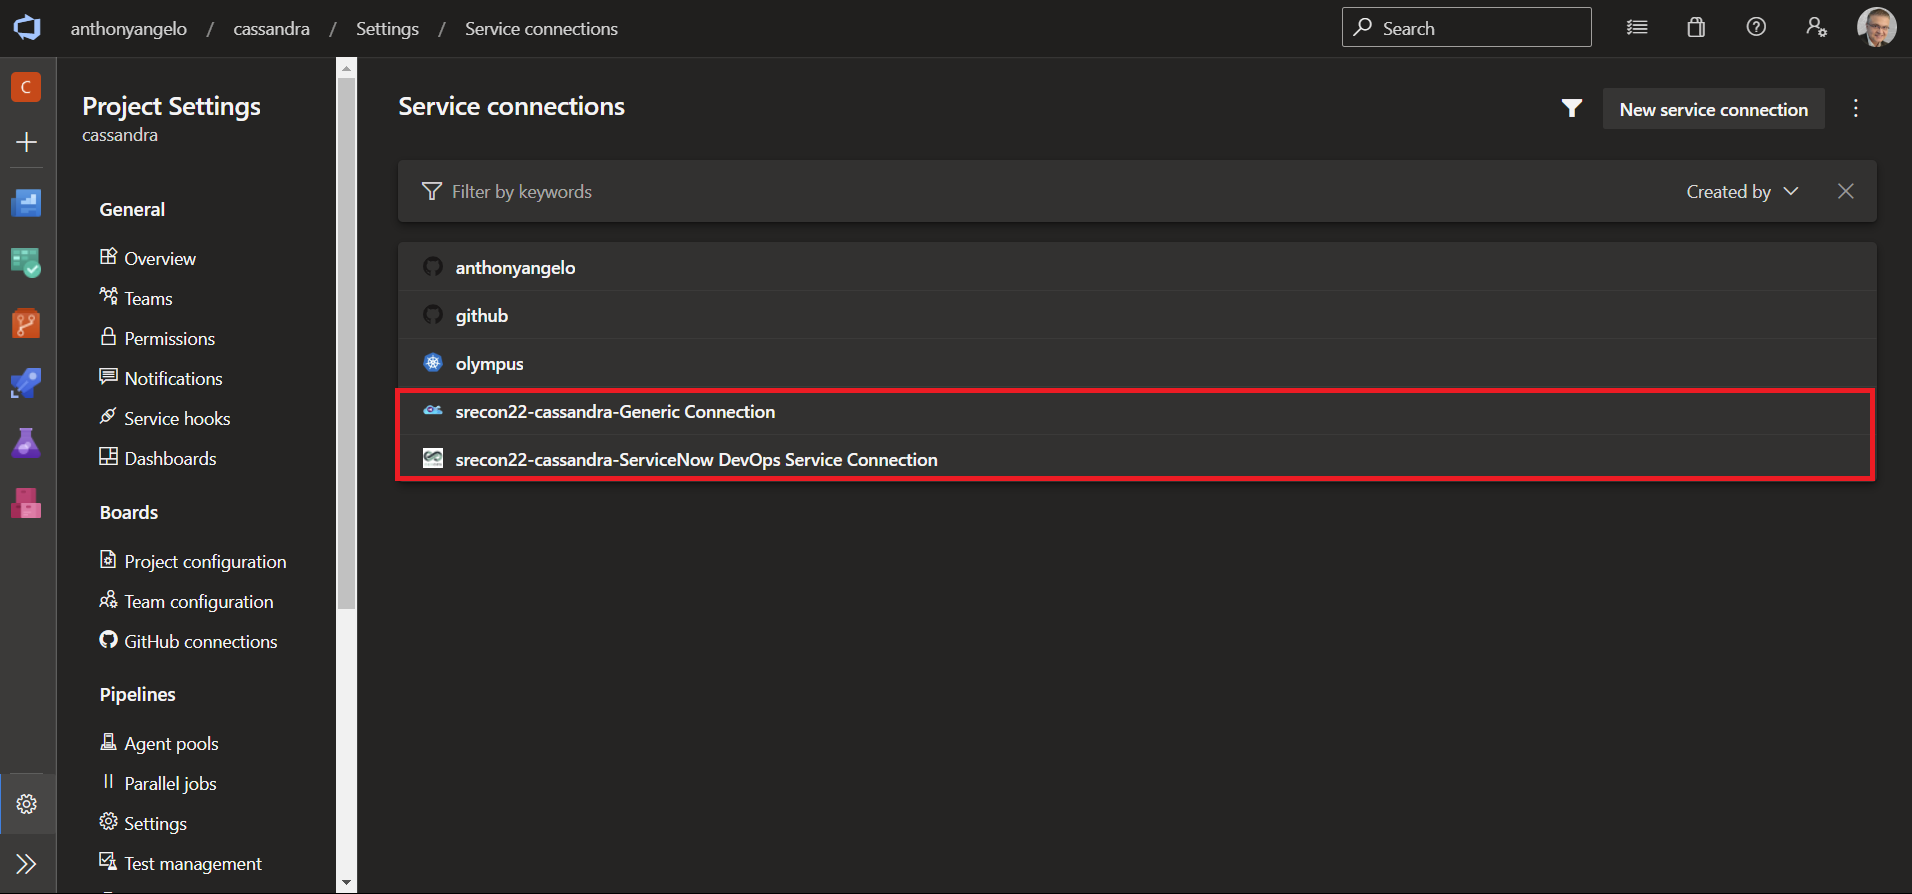Click the Settings breadcrumb

pyautogui.click(x=387, y=29)
